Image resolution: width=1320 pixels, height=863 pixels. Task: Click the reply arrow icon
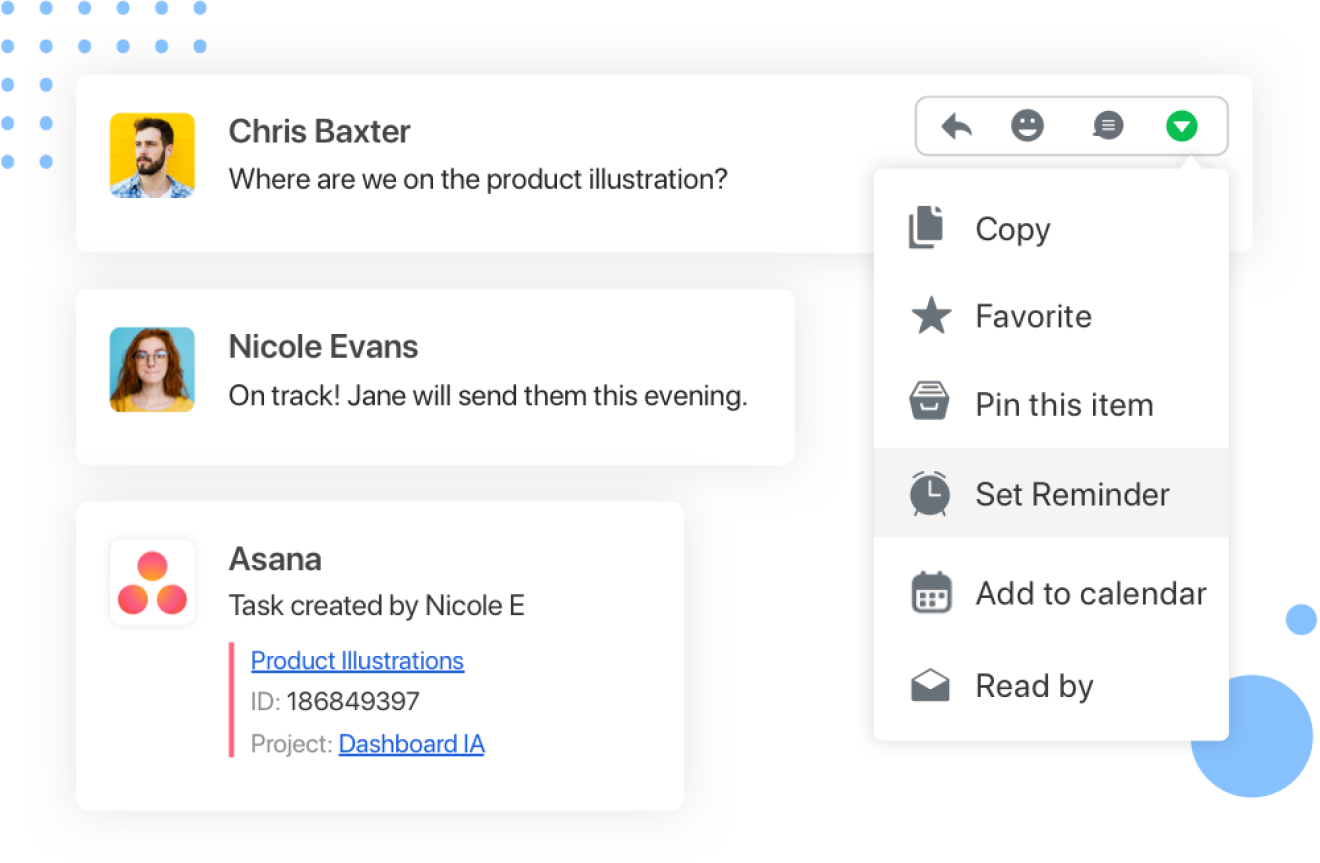click(x=957, y=126)
